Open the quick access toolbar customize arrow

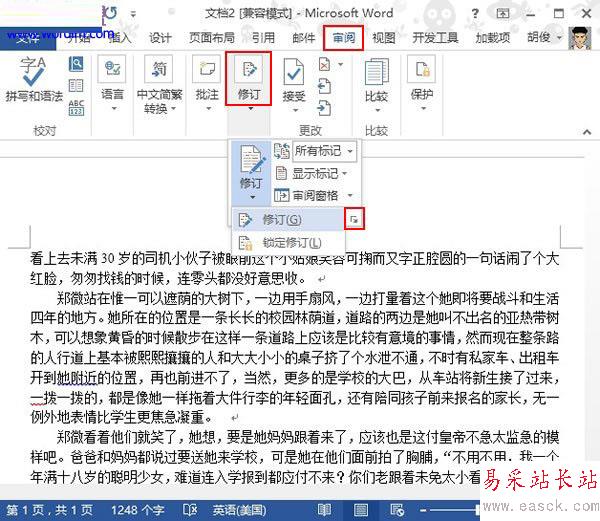pyautogui.click(x=133, y=14)
